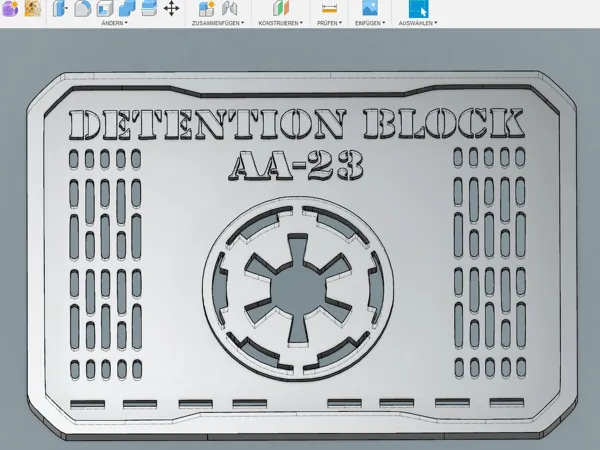Select the Imperial emblem center cutout
This screenshot has width=600, height=450.
[298, 288]
